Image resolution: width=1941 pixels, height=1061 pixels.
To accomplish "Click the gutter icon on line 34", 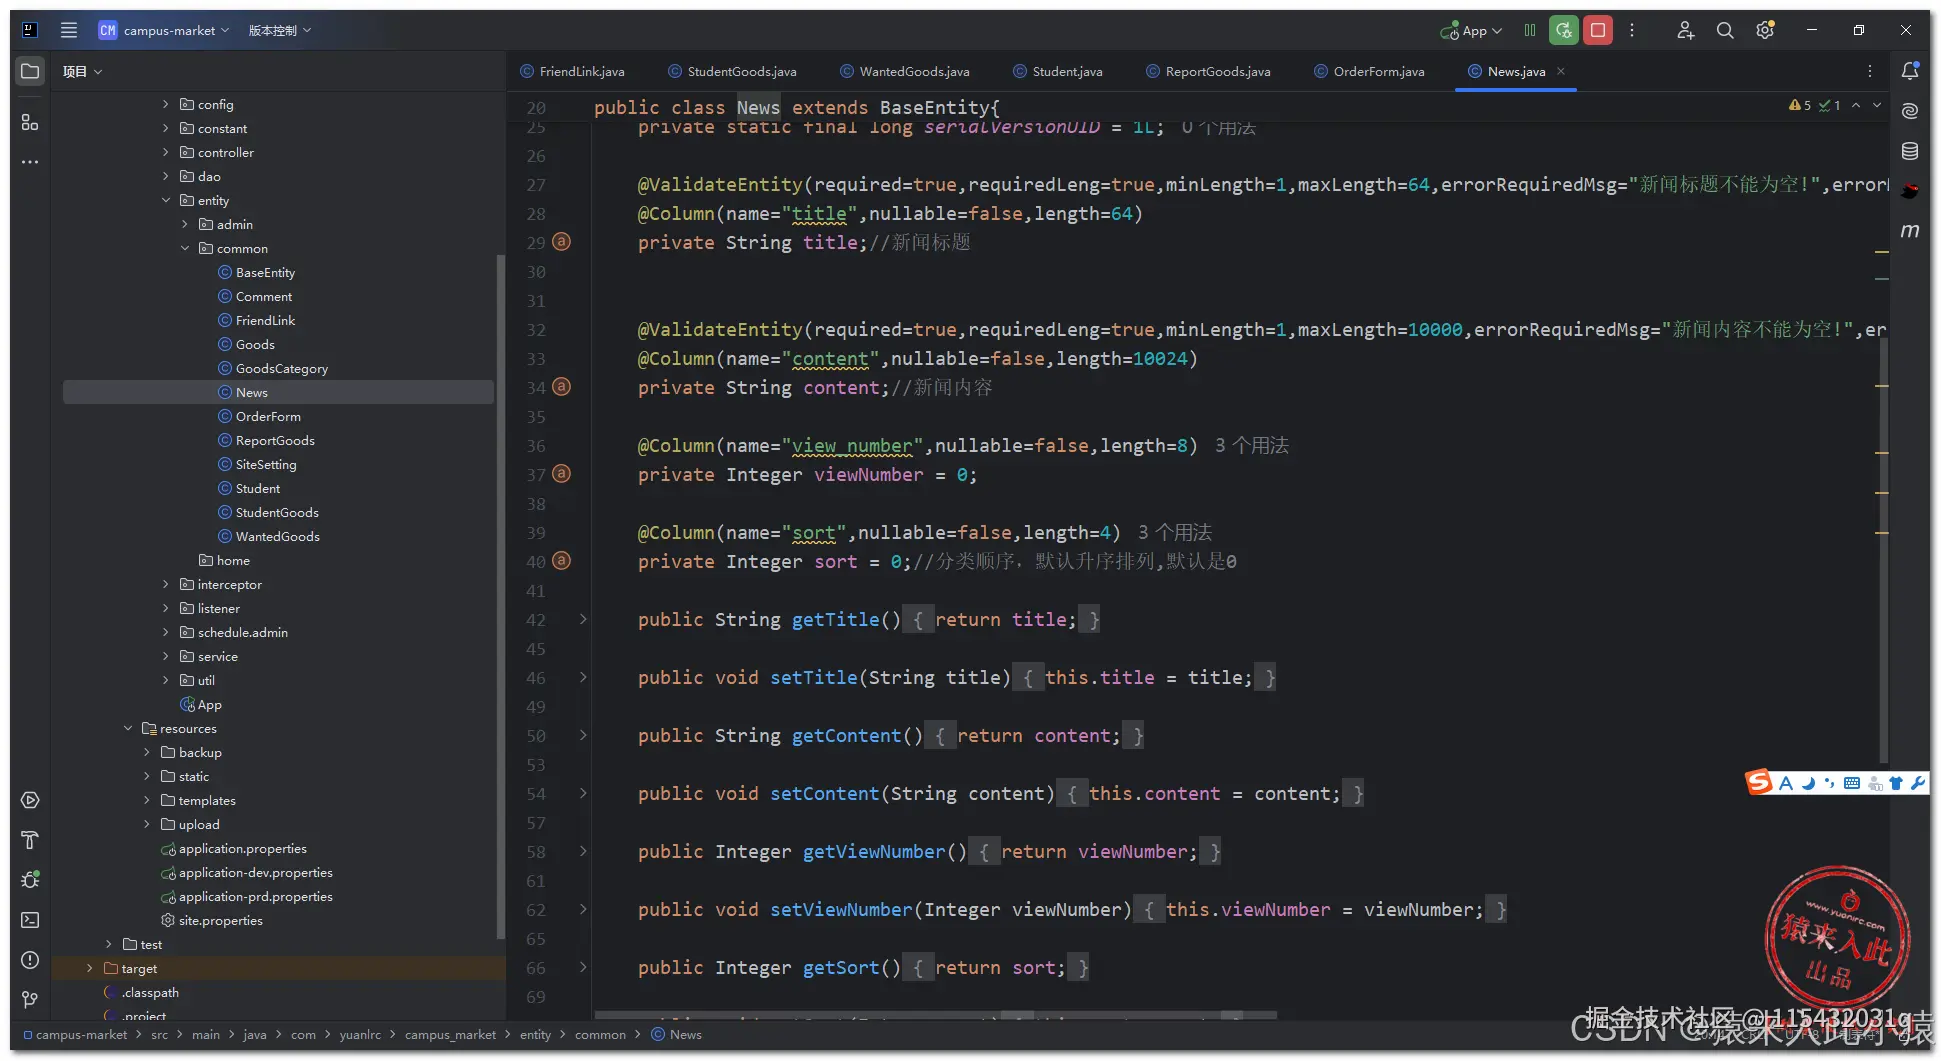I will [x=562, y=387].
